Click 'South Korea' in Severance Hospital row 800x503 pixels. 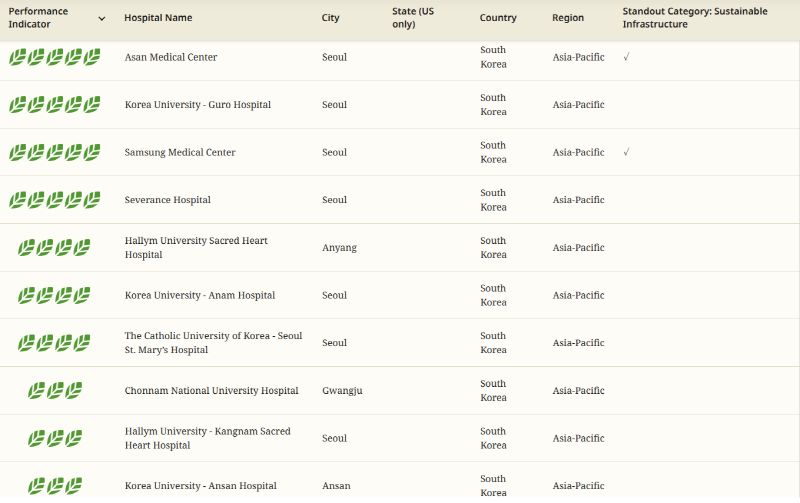493,200
